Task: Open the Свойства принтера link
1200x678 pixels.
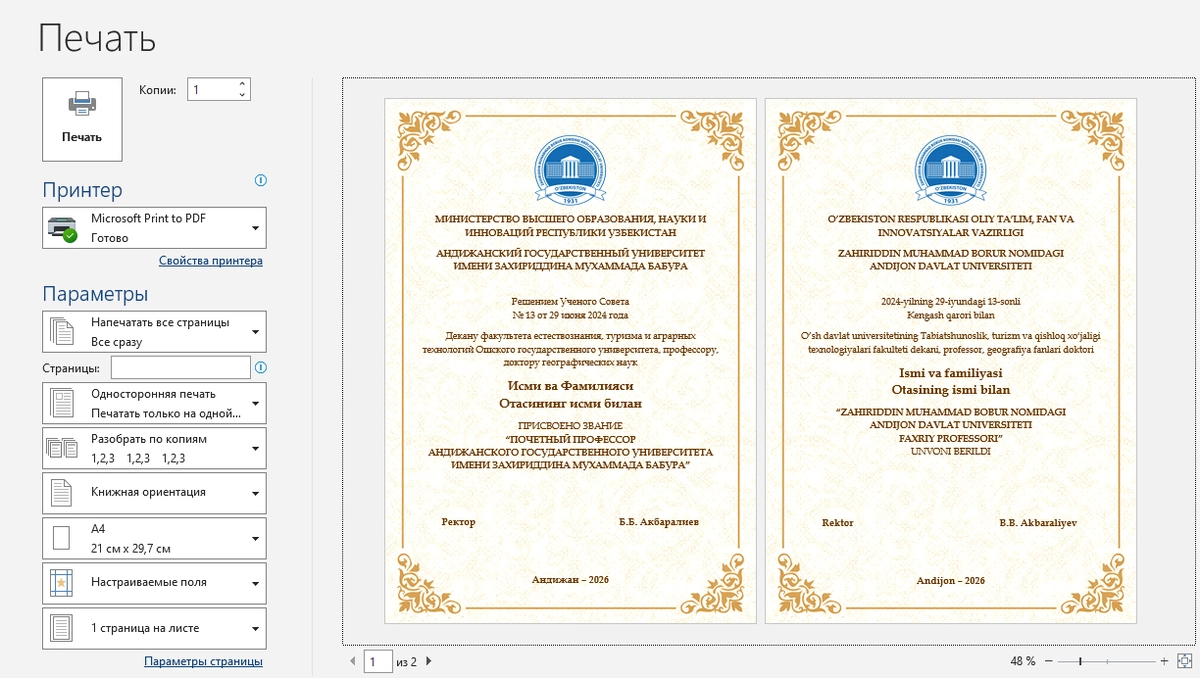Action: pyautogui.click(x=211, y=261)
